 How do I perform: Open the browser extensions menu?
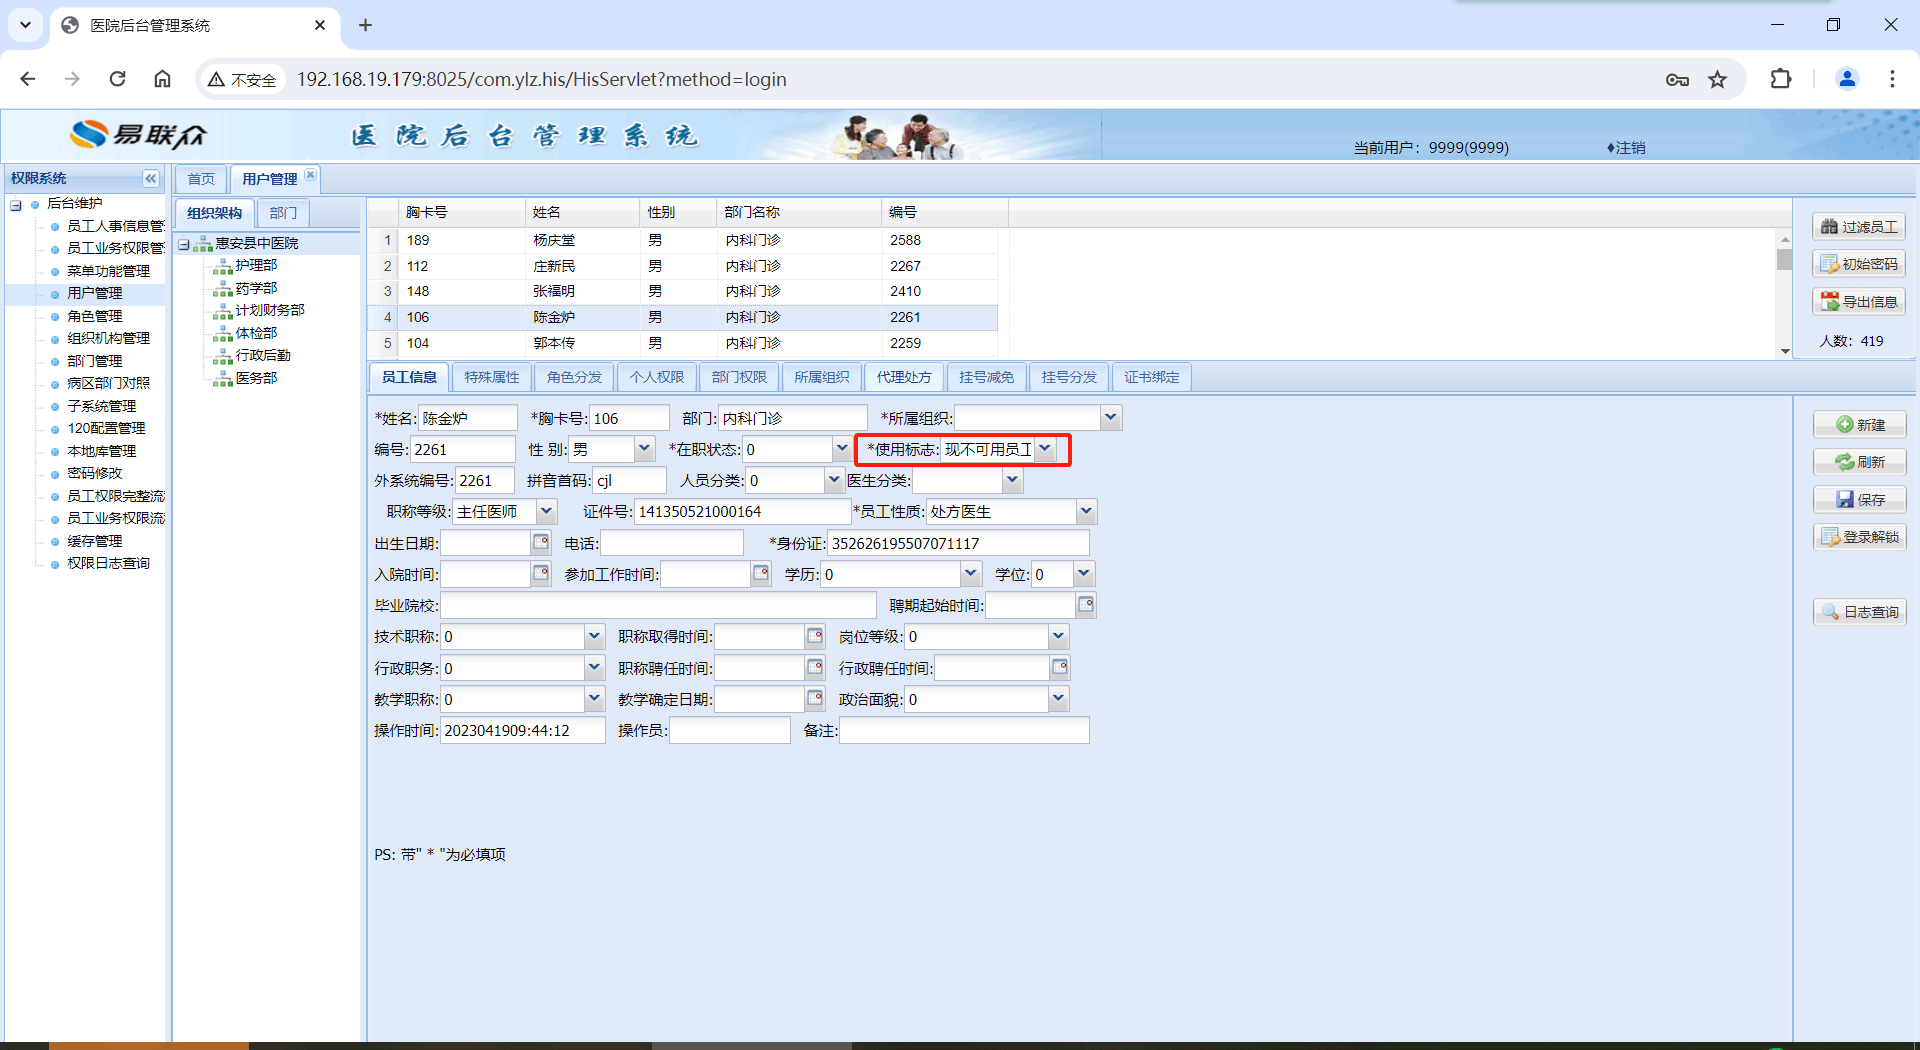point(1781,79)
